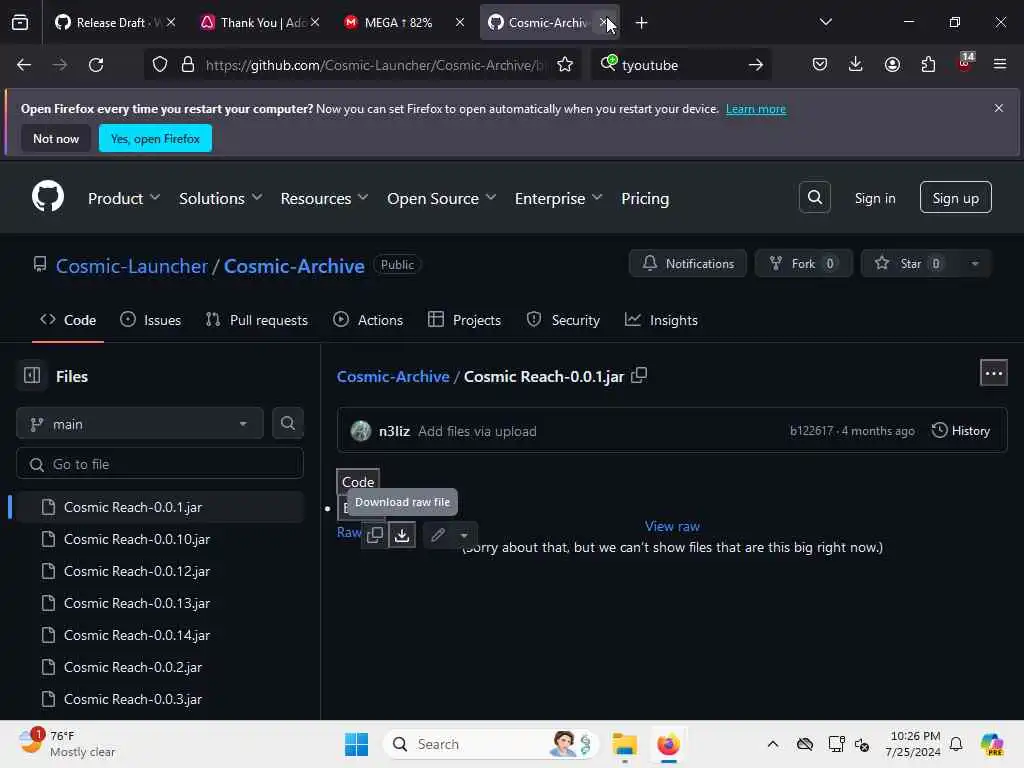Click the Firefox taskbar icon
This screenshot has height=768, width=1024.
point(668,744)
